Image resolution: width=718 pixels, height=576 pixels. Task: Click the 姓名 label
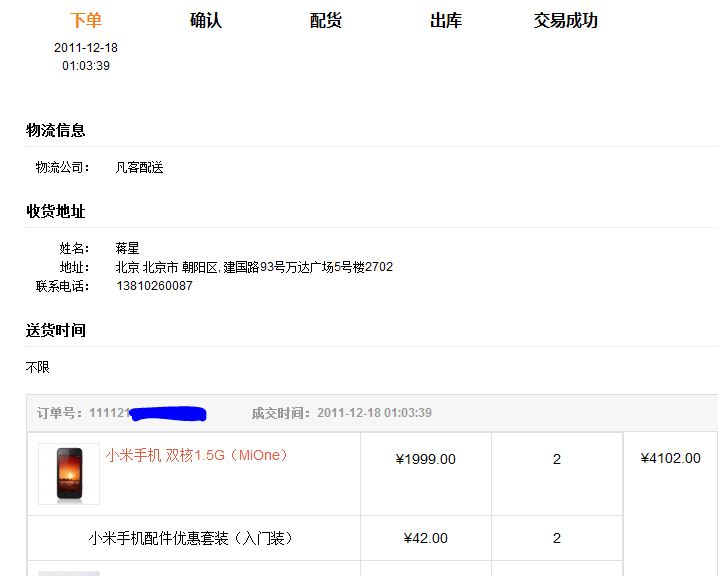[x=74, y=248]
